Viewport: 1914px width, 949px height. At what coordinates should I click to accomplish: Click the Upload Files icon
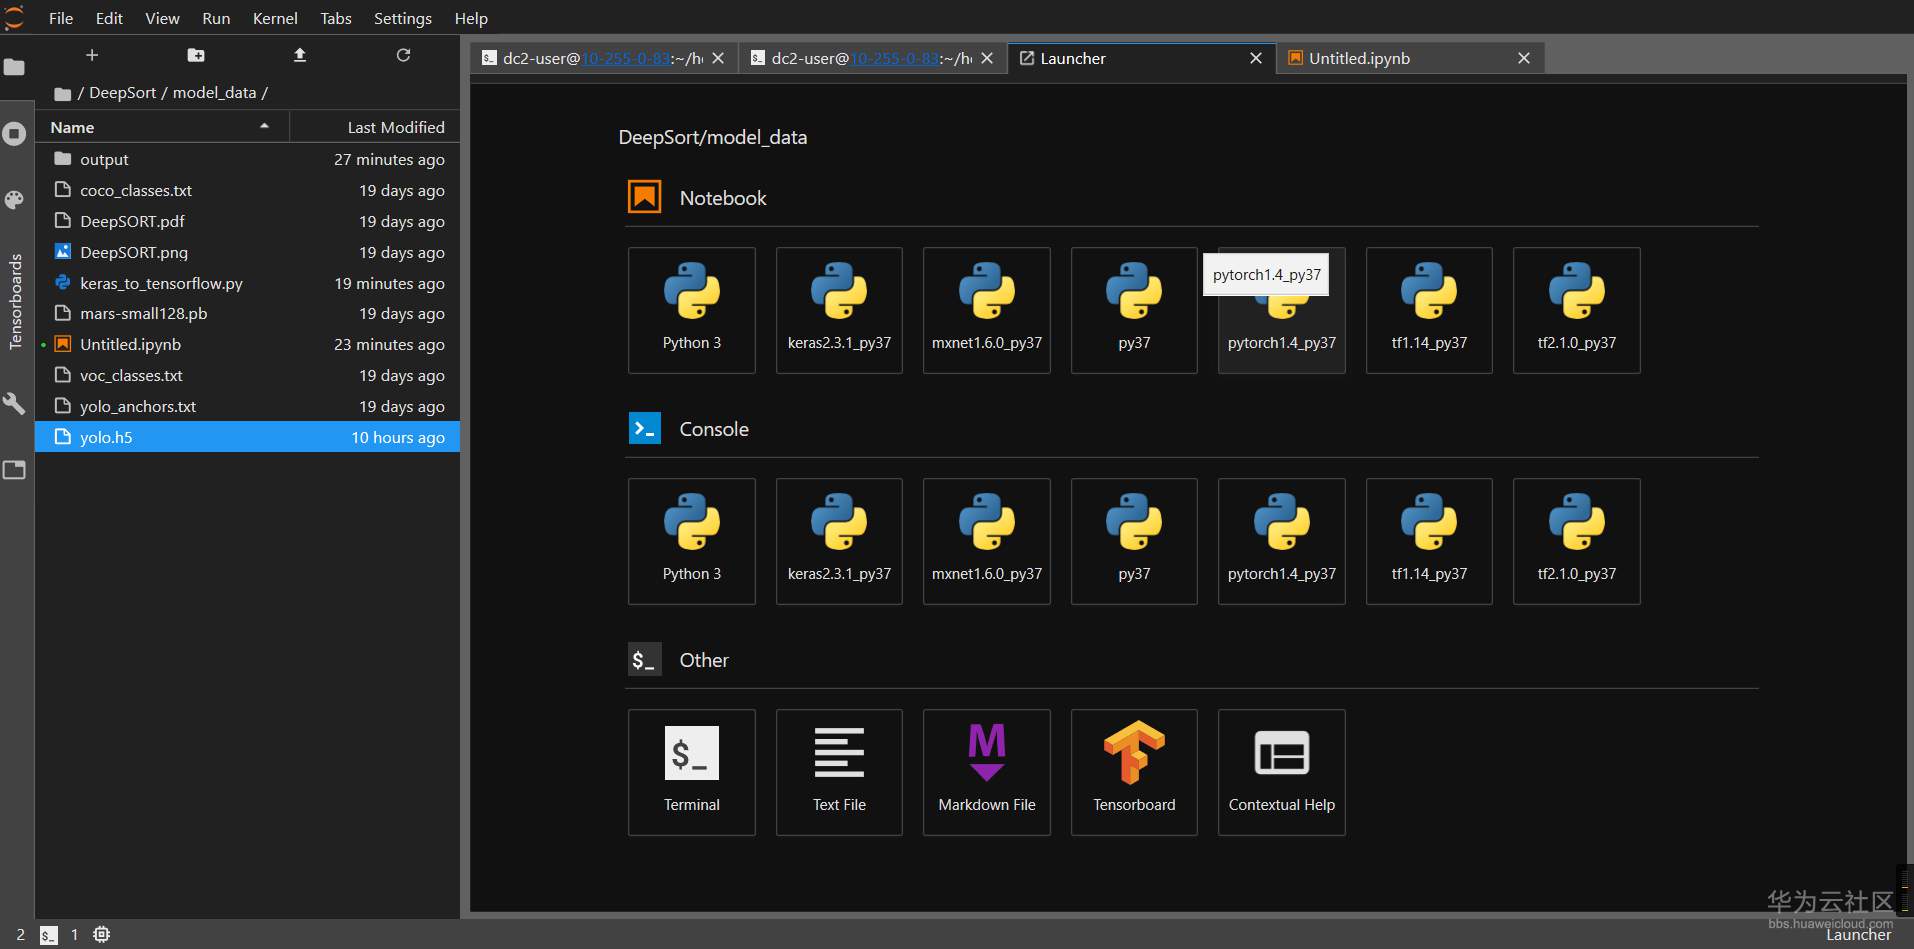pos(300,55)
